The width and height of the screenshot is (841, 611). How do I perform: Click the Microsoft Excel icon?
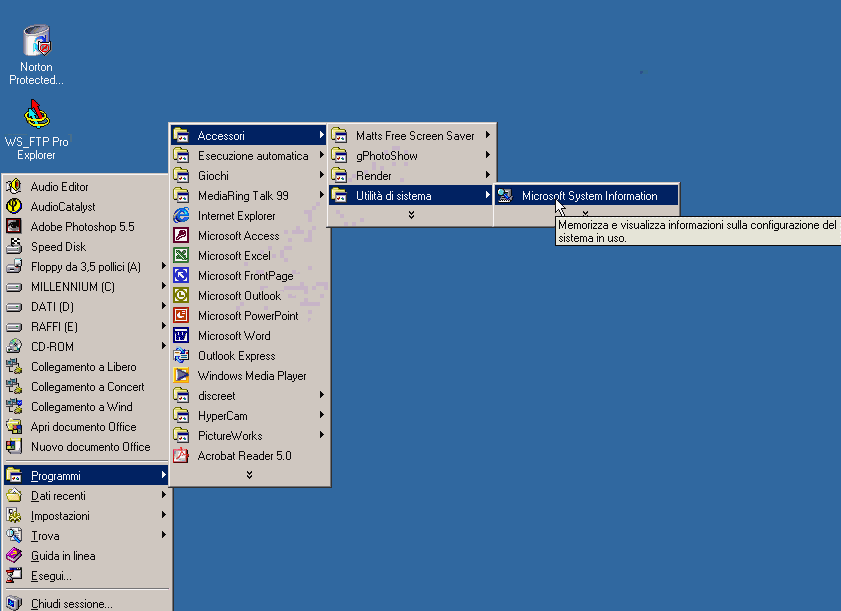pos(181,255)
